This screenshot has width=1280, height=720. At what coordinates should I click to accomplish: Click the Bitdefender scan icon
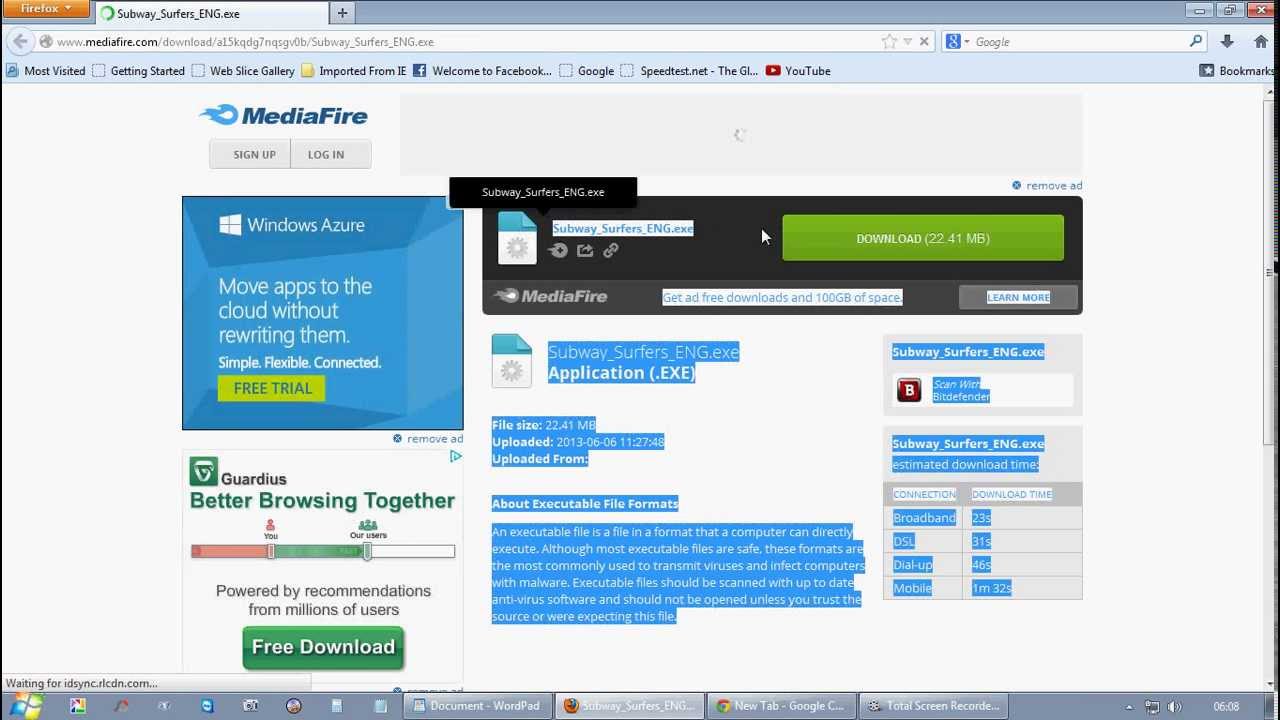[909, 390]
